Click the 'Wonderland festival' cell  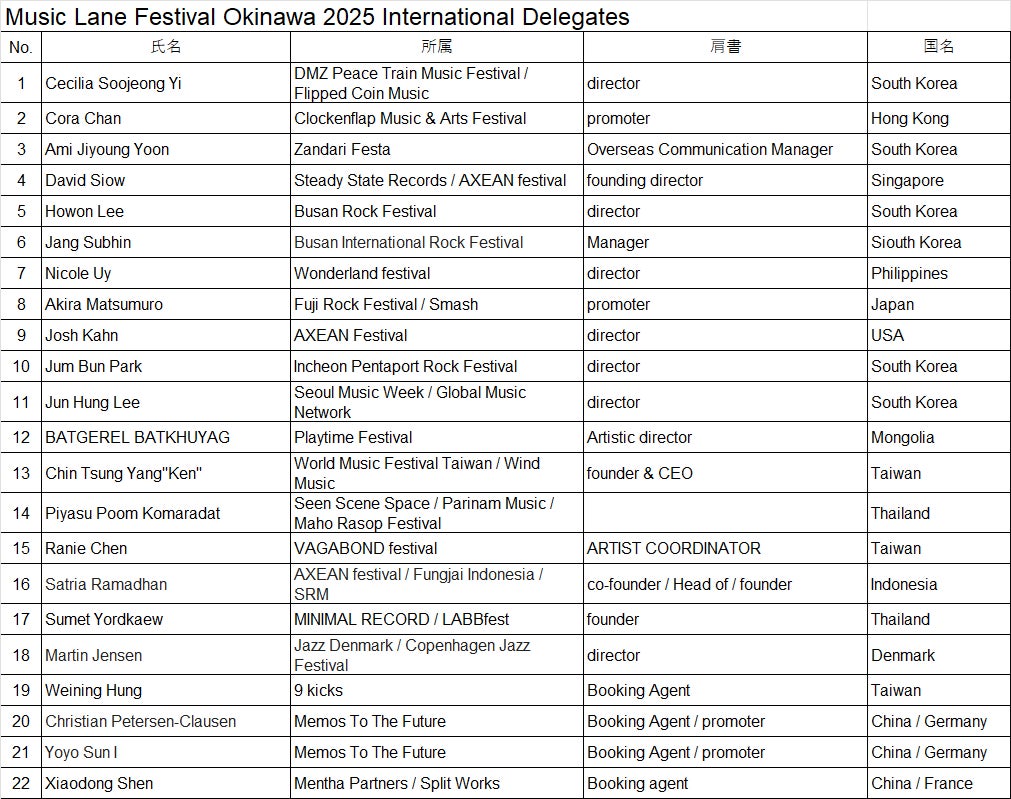pos(437,273)
